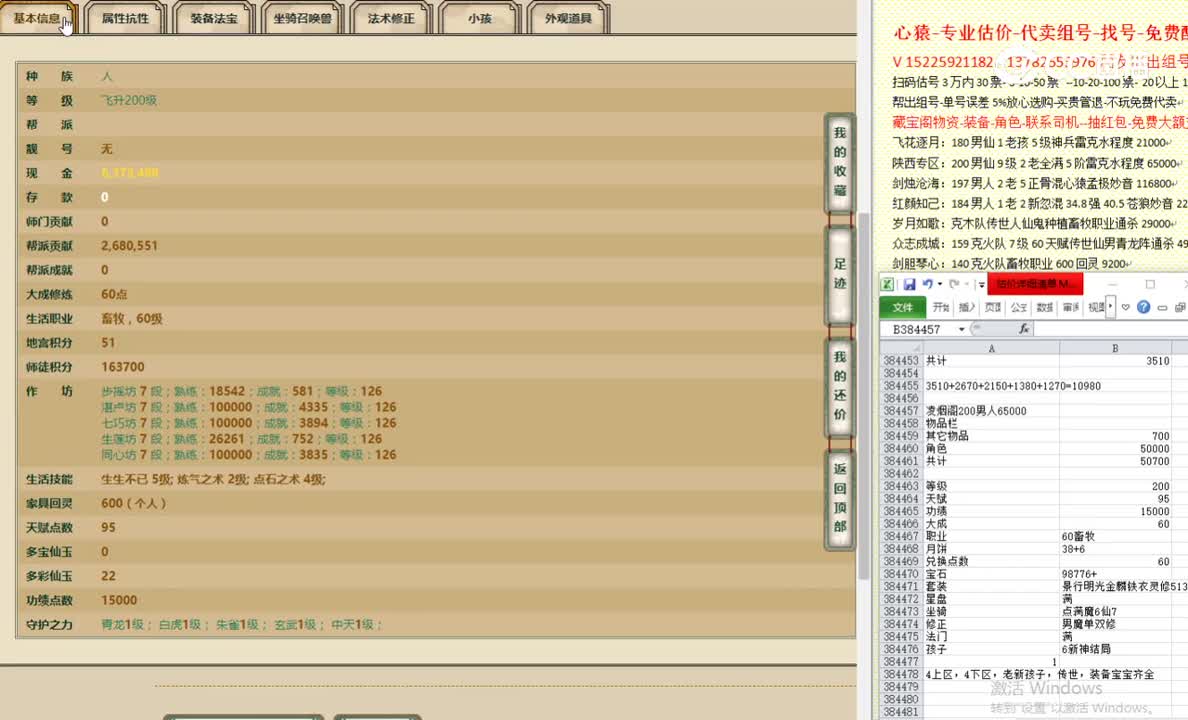Click the 足迹 side button
The image size is (1188, 720).
coord(839,274)
